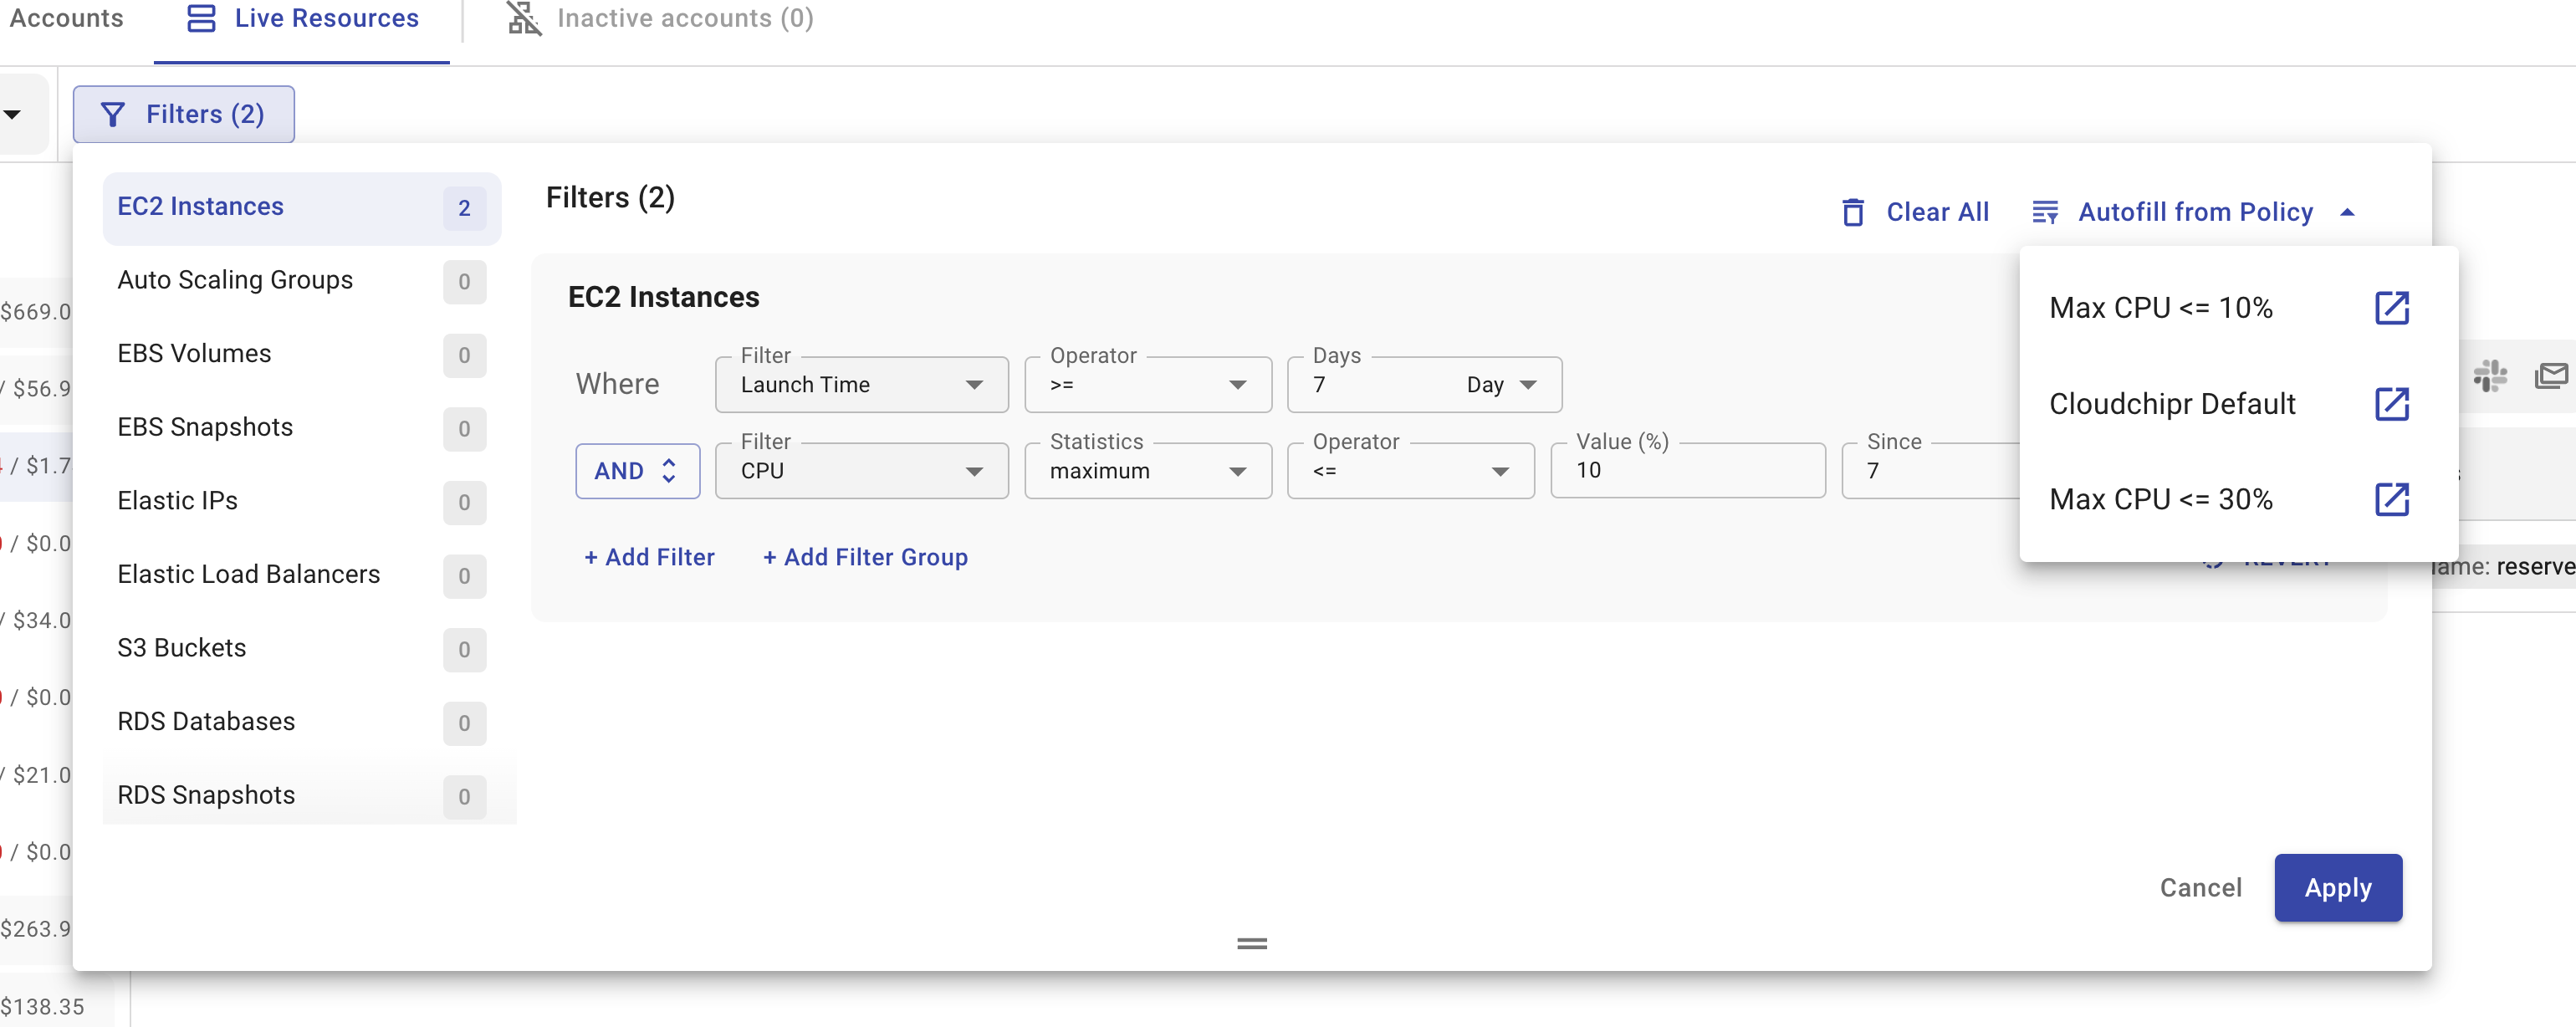Screen dimensions: 2576x1027
Task: Choose Max CPU <= 30% policy
Action: tap(2160, 499)
